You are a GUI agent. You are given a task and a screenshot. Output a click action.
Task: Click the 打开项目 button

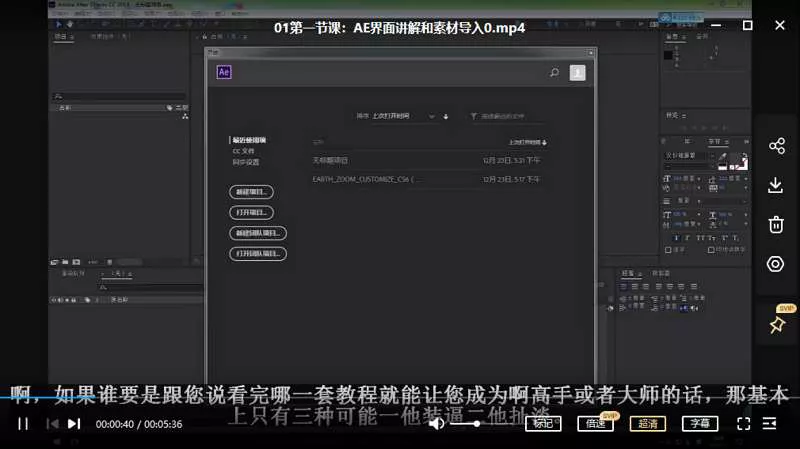coord(251,212)
